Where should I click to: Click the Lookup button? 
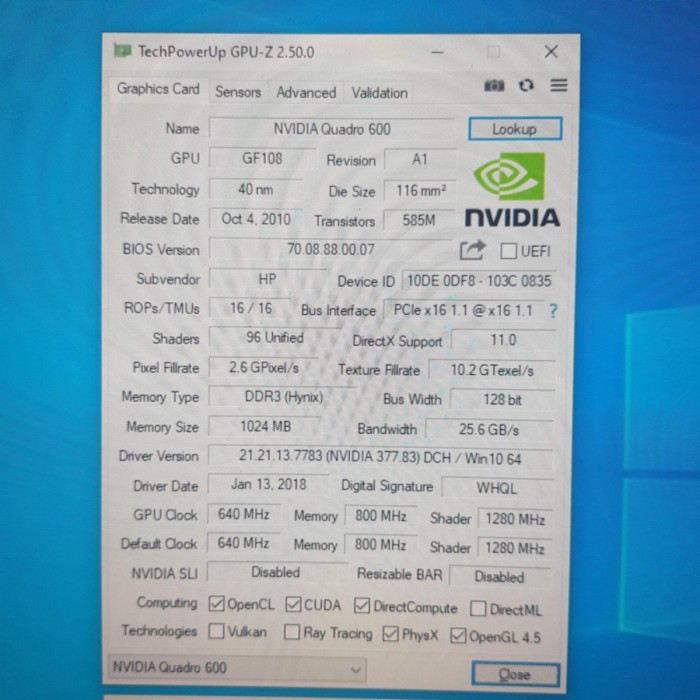click(x=515, y=129)
